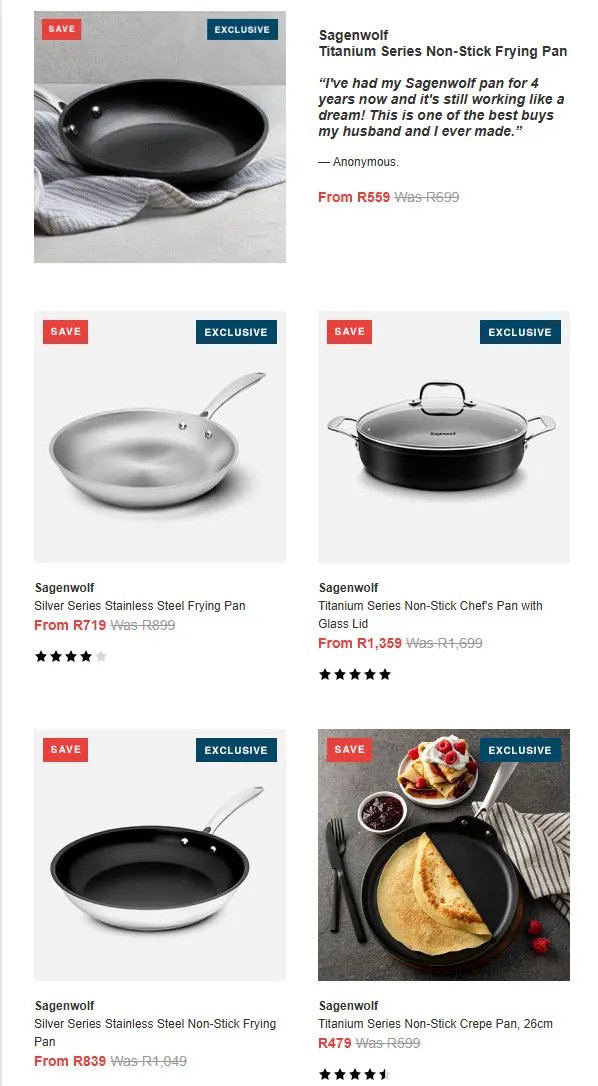Open the crepe pan photo with pancakes
598x1086 pixels.
pos(444,855)
